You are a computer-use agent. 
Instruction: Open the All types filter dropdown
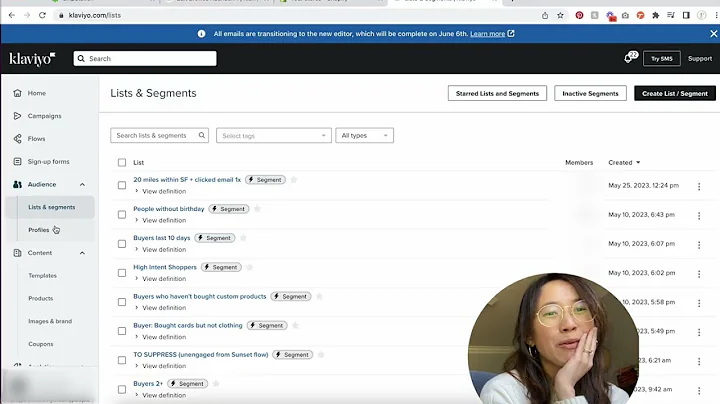[364, 135]
